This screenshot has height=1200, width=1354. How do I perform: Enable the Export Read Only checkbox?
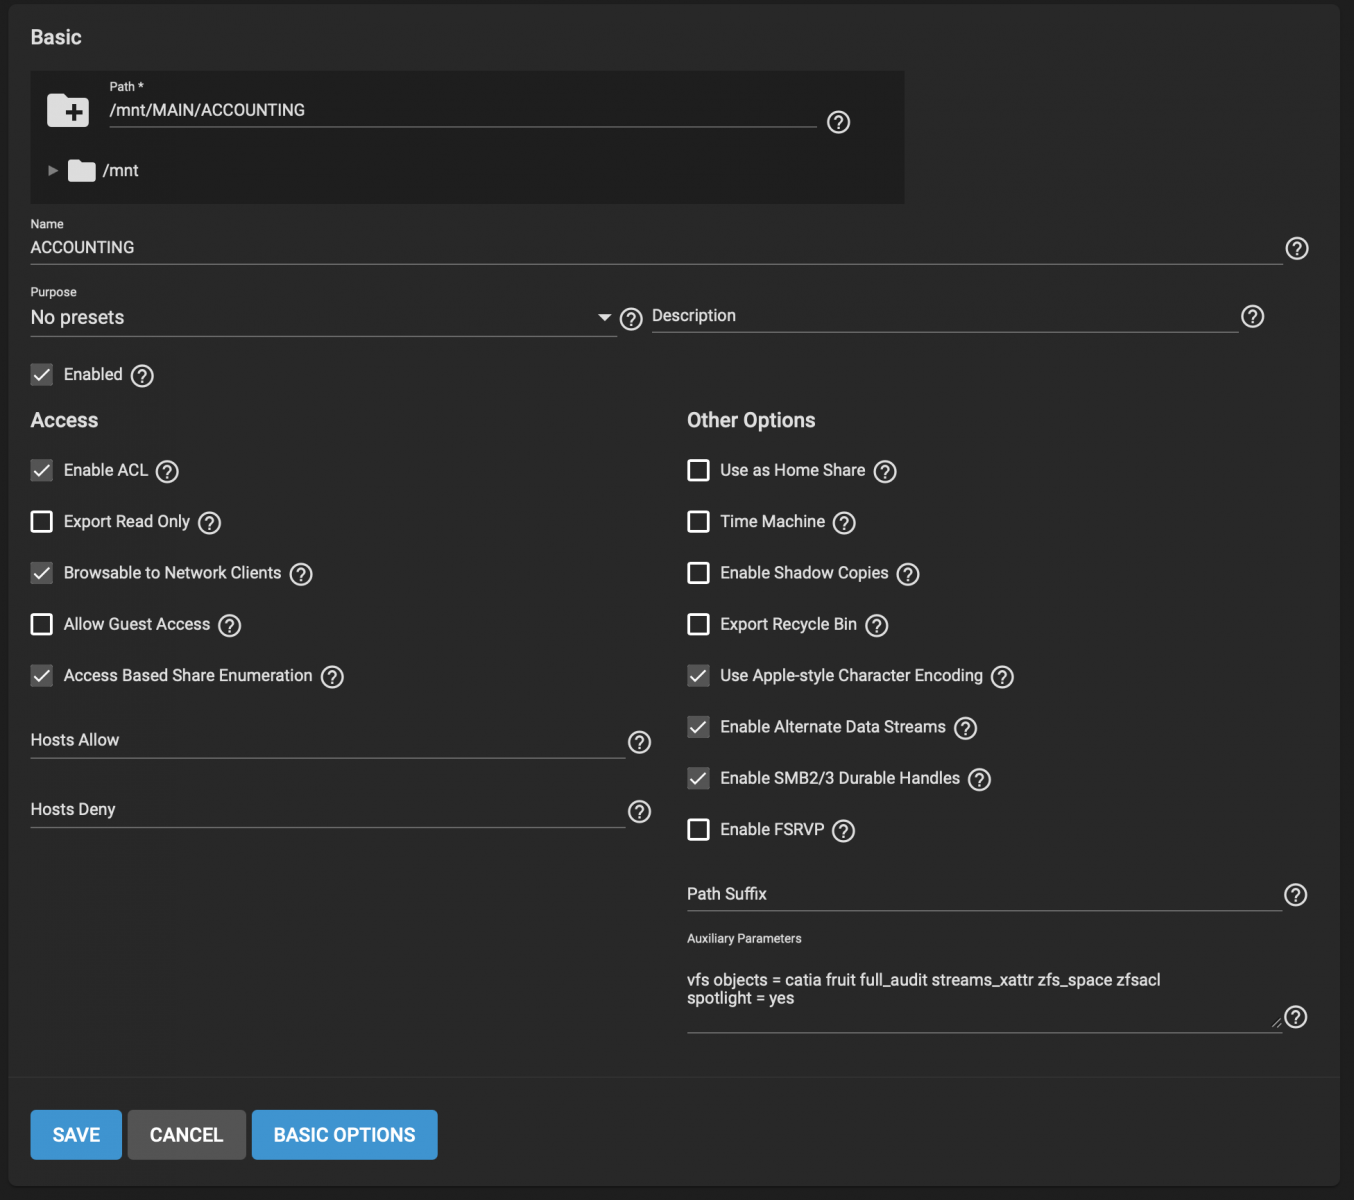pos(42,522)
